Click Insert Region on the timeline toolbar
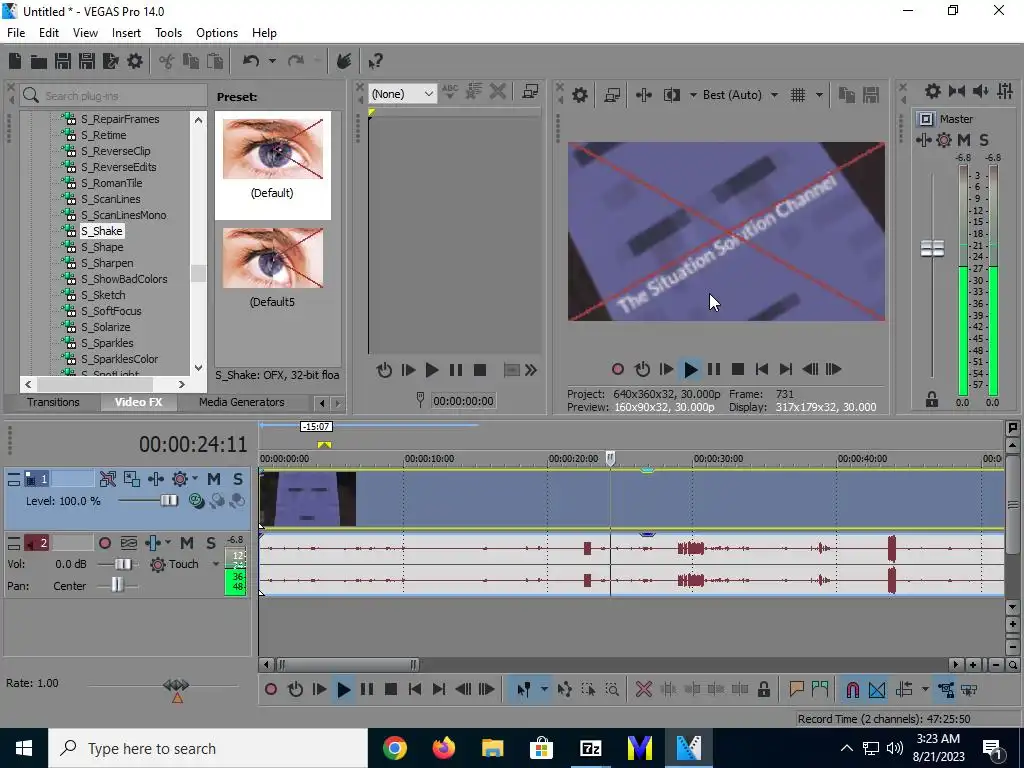Viewport: 1024px width, 768px height. click(820, 689)
